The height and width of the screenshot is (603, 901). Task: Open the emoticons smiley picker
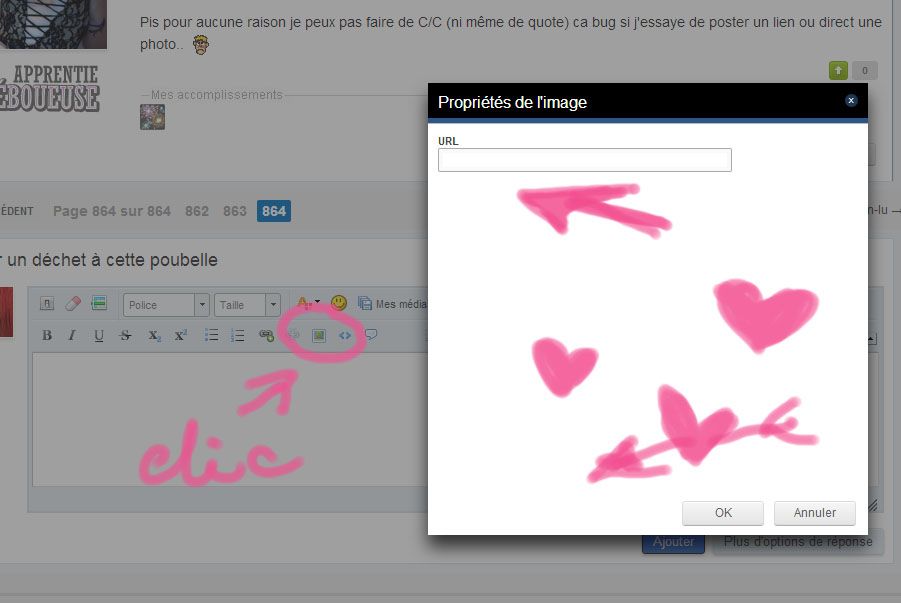[339, 303]
